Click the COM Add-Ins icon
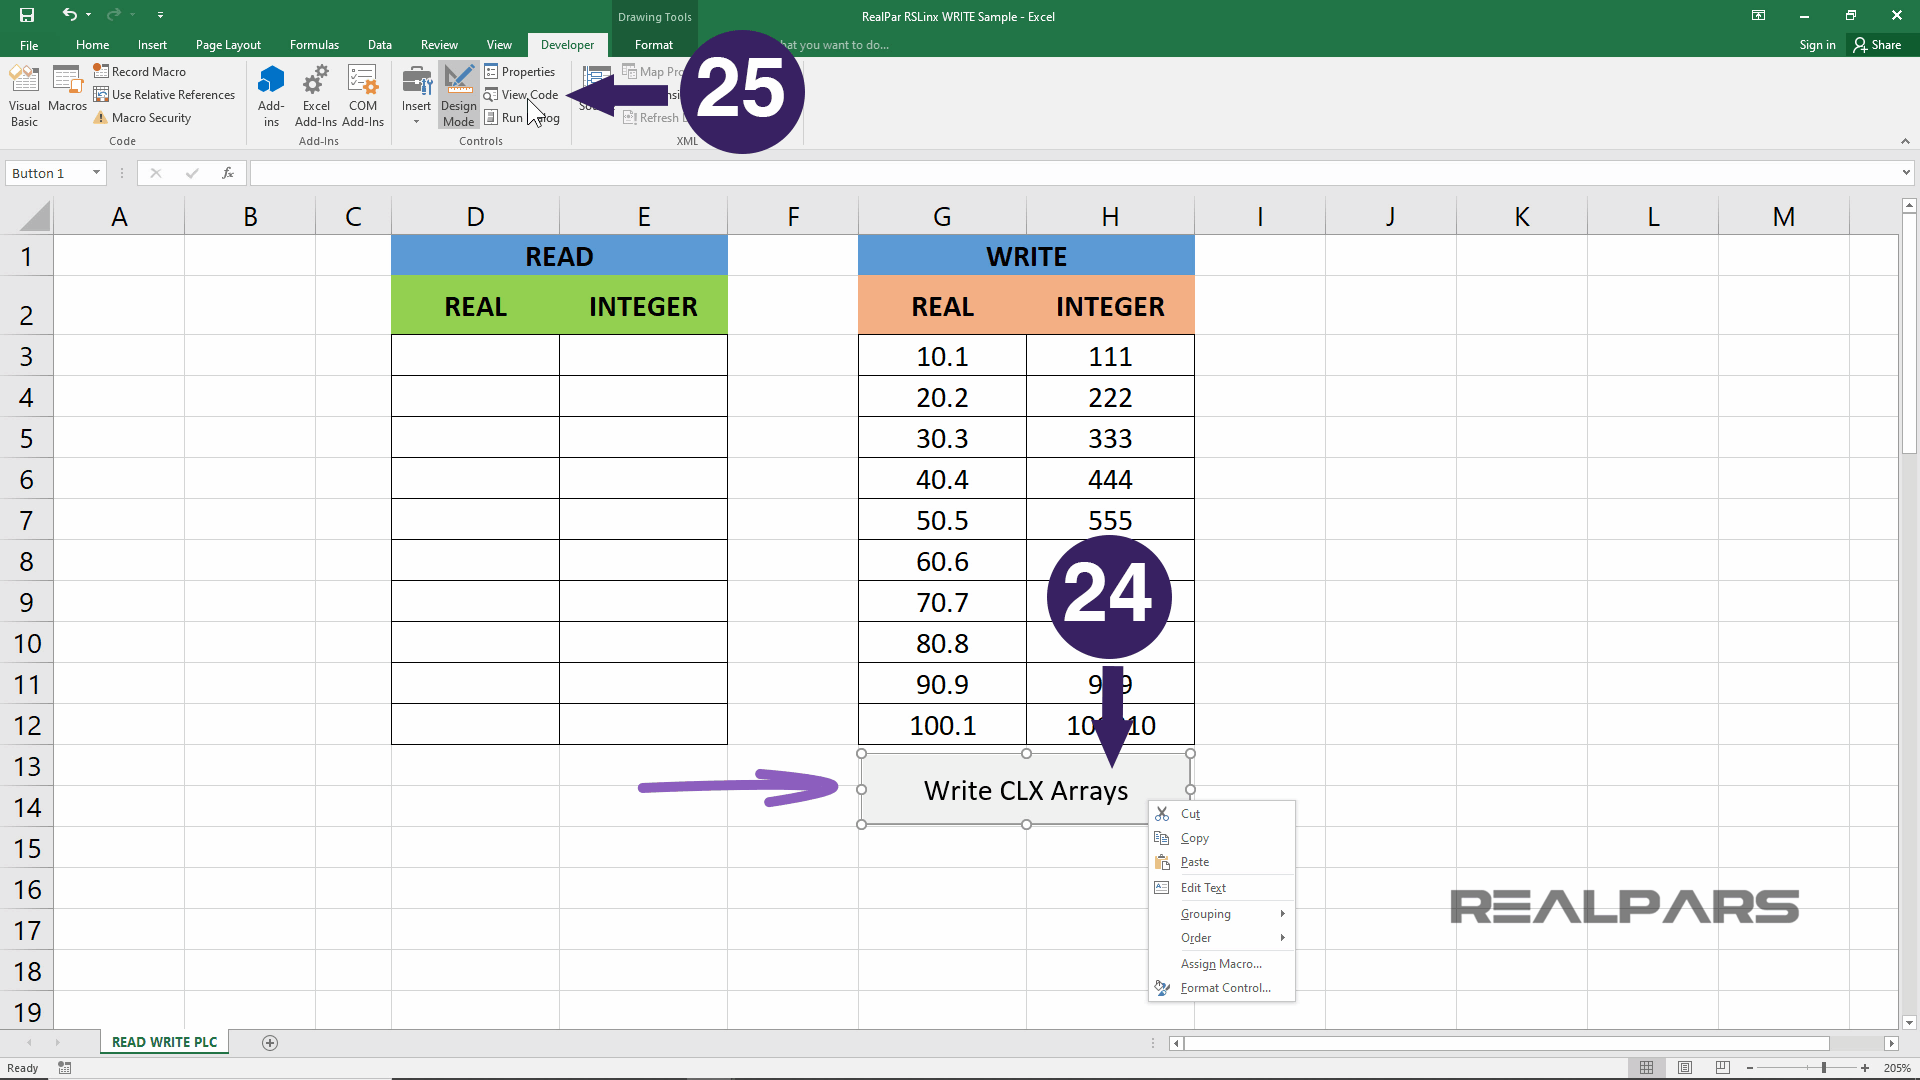 coord(362,95)
